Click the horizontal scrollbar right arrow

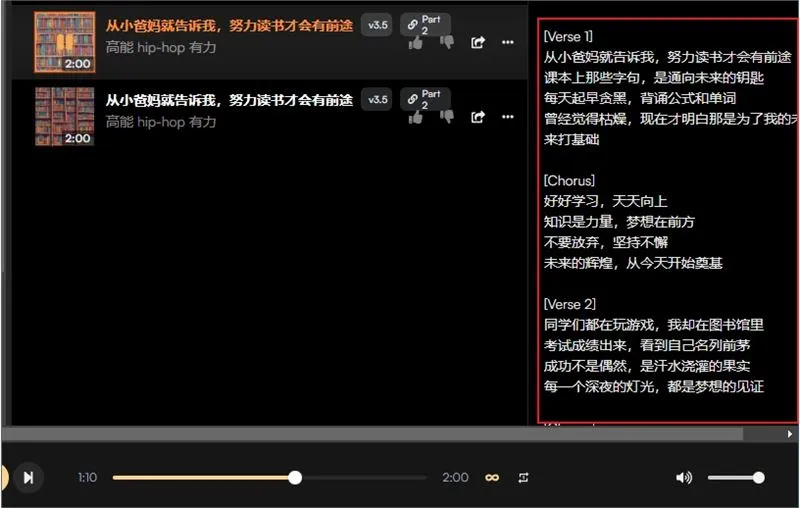click(790, 435)
